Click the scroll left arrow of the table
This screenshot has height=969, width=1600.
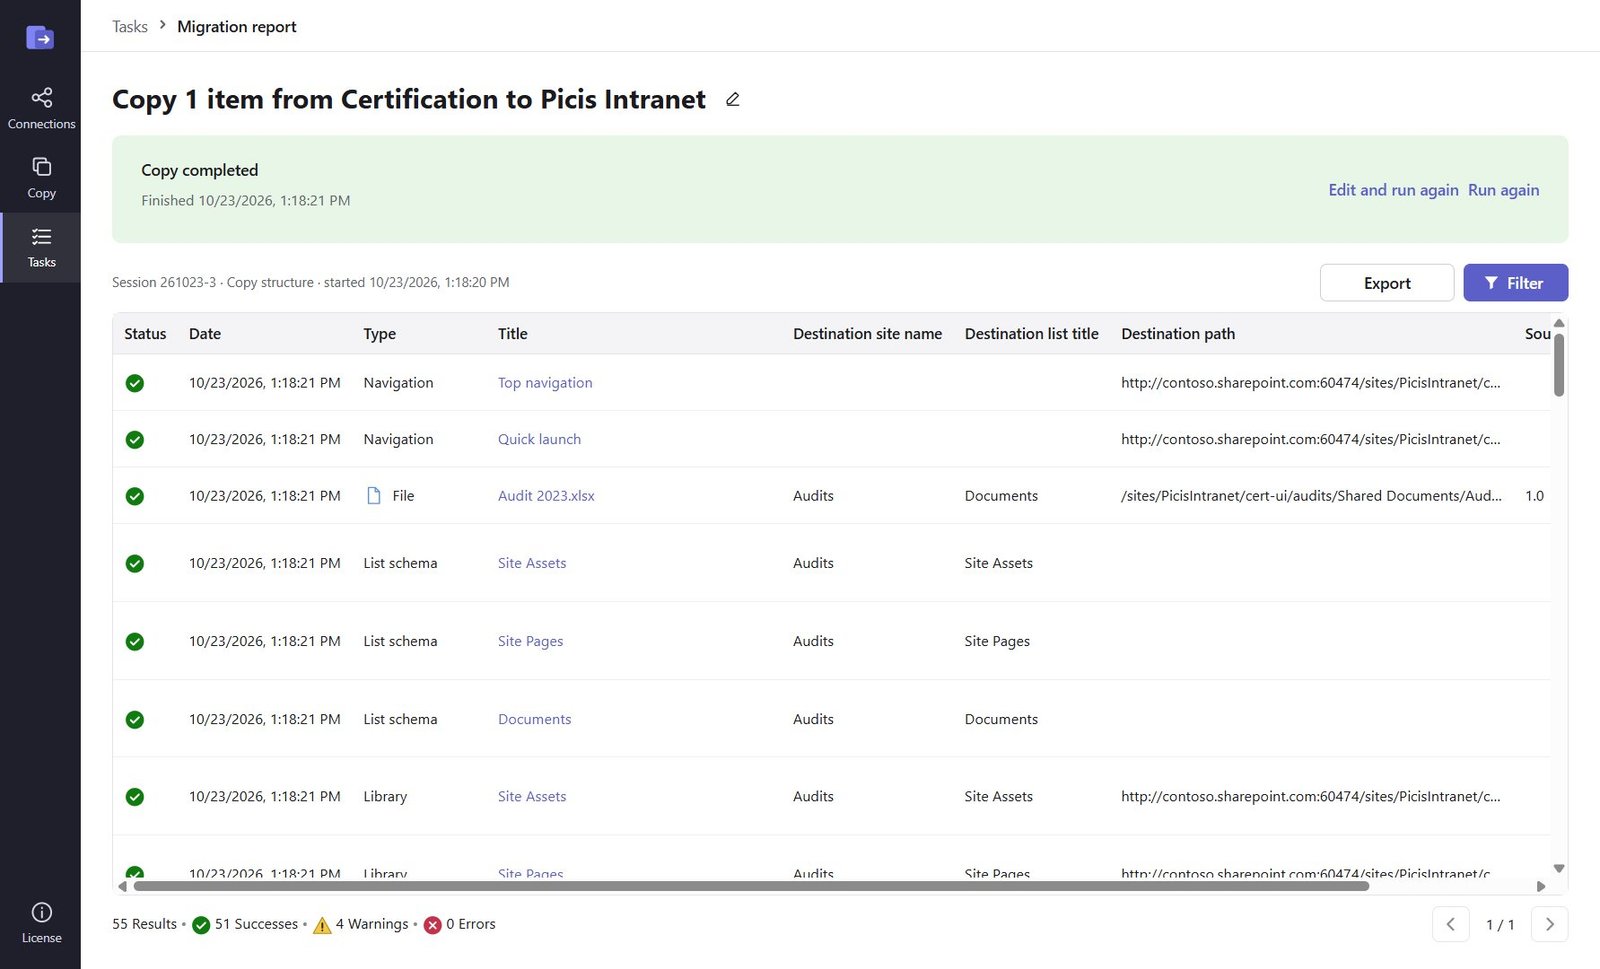click(x=123, y=886)
